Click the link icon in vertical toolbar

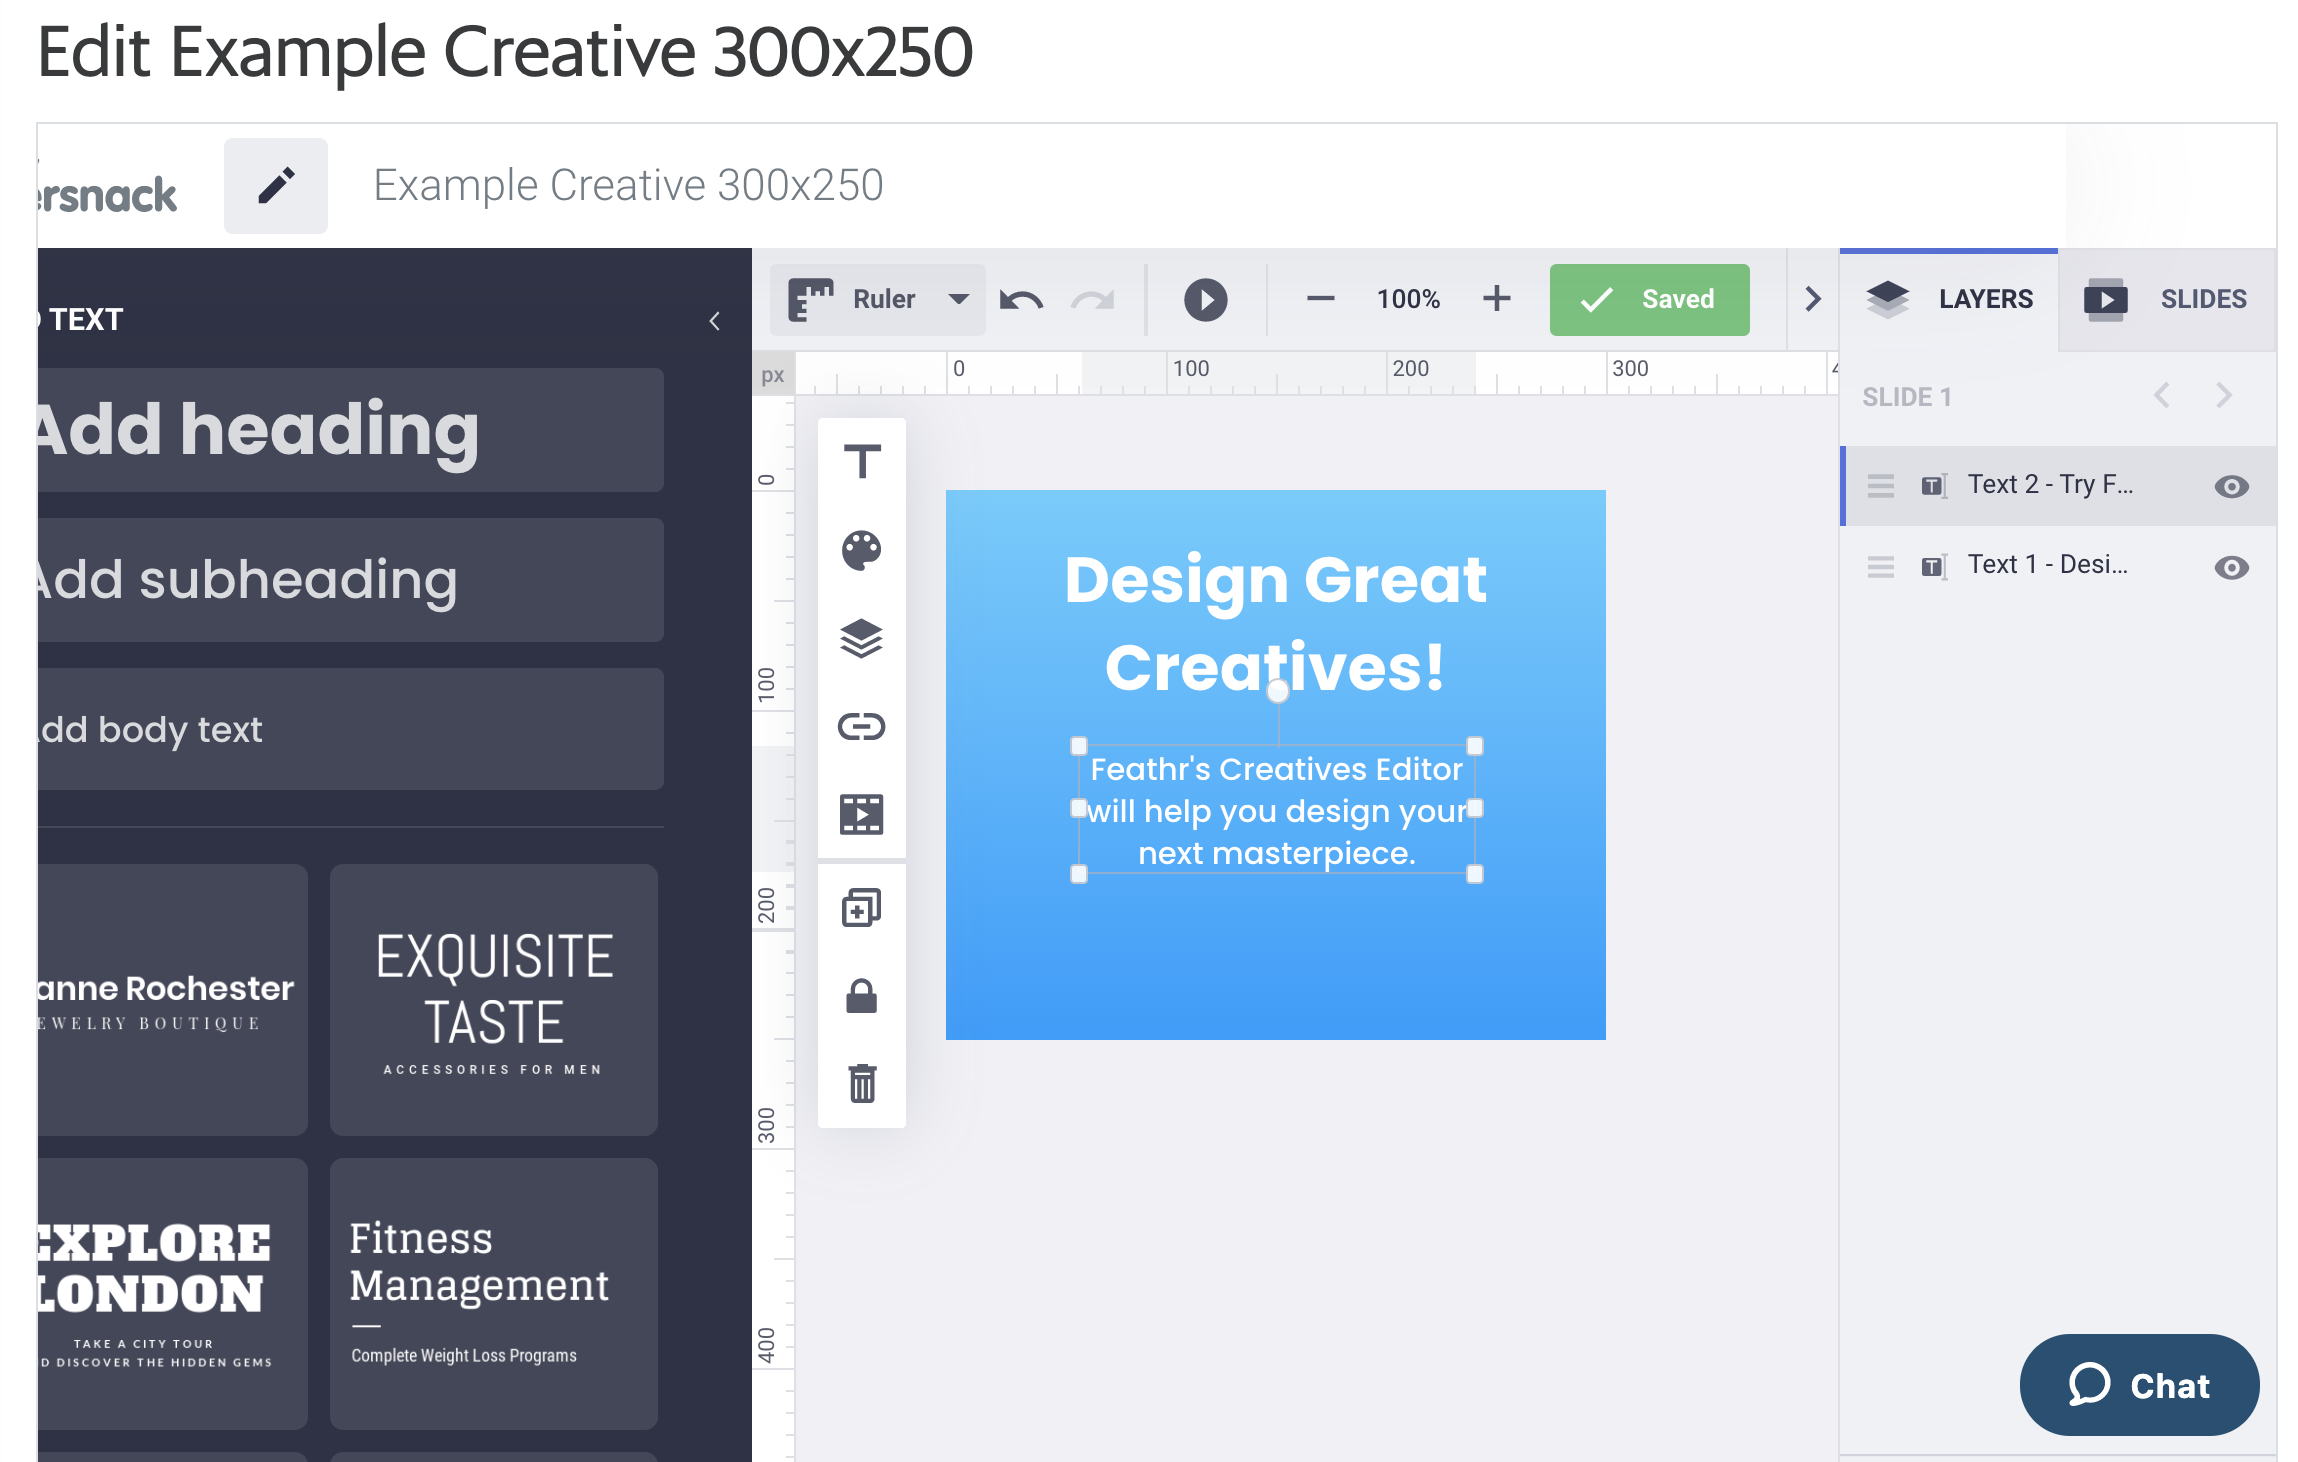862,726
